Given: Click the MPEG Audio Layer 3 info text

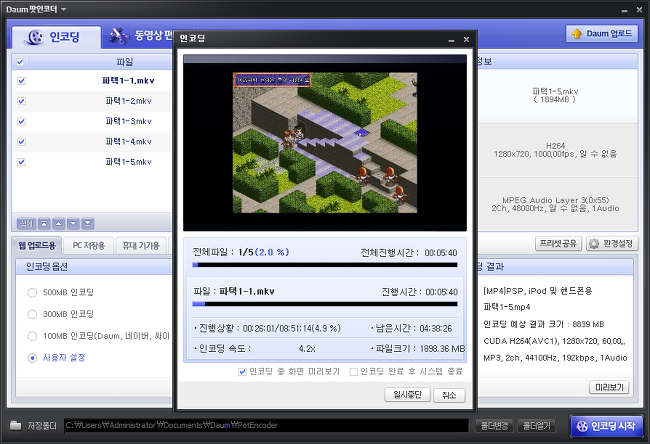Looking at the screenshot, I should pyautogui.click(x=555, y=204).
